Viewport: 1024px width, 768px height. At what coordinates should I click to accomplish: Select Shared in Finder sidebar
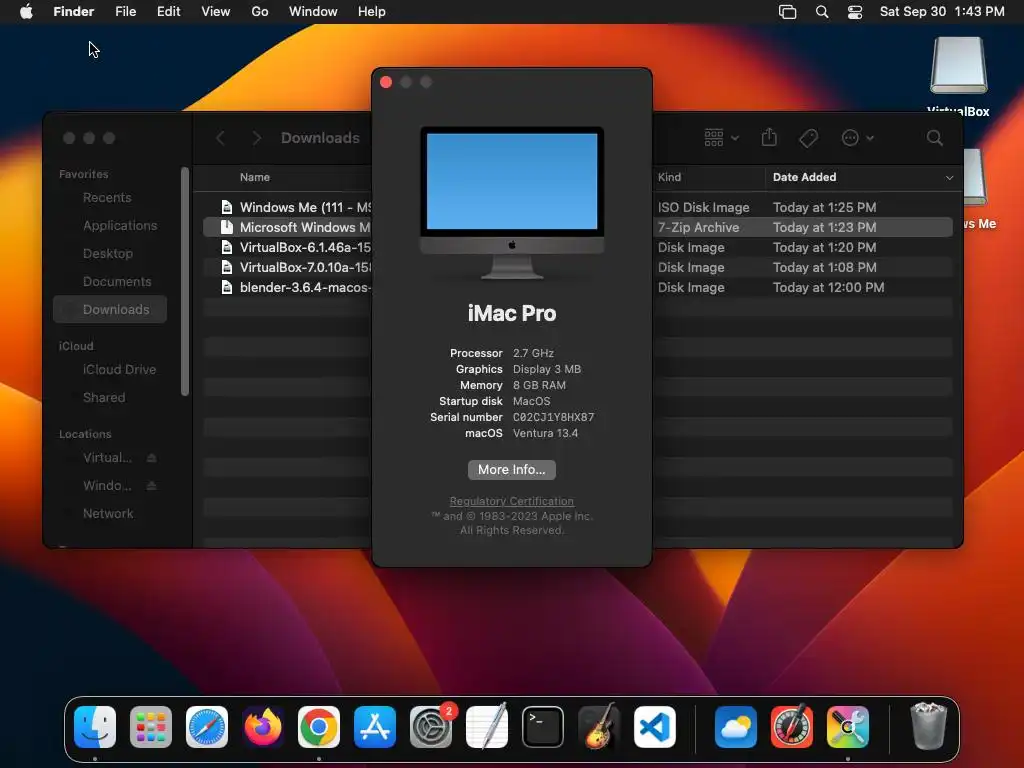pos(104,398)
